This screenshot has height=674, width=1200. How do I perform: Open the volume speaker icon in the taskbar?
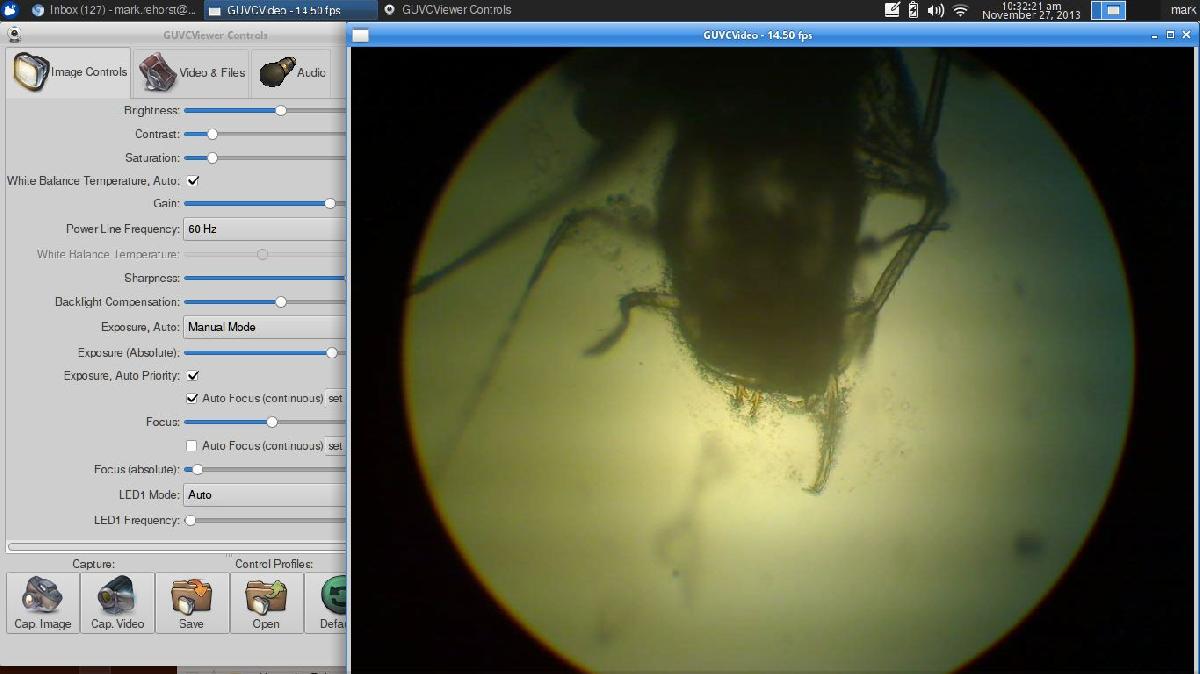(x=938, y=11)
